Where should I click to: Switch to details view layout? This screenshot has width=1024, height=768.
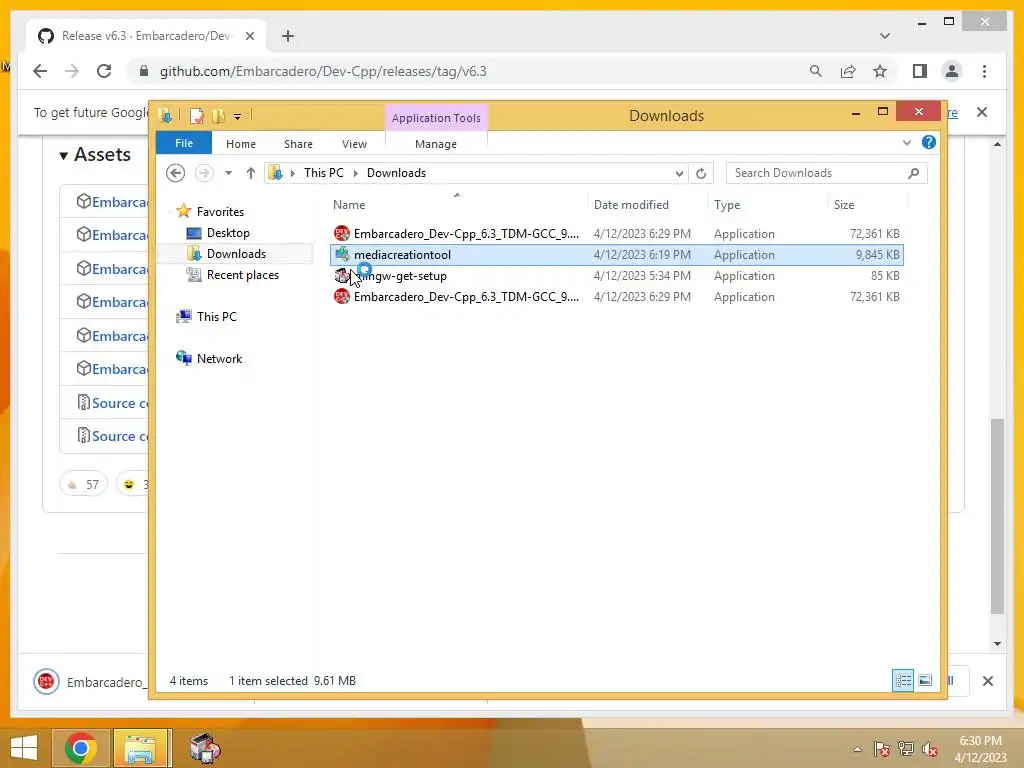pos(903,680)
